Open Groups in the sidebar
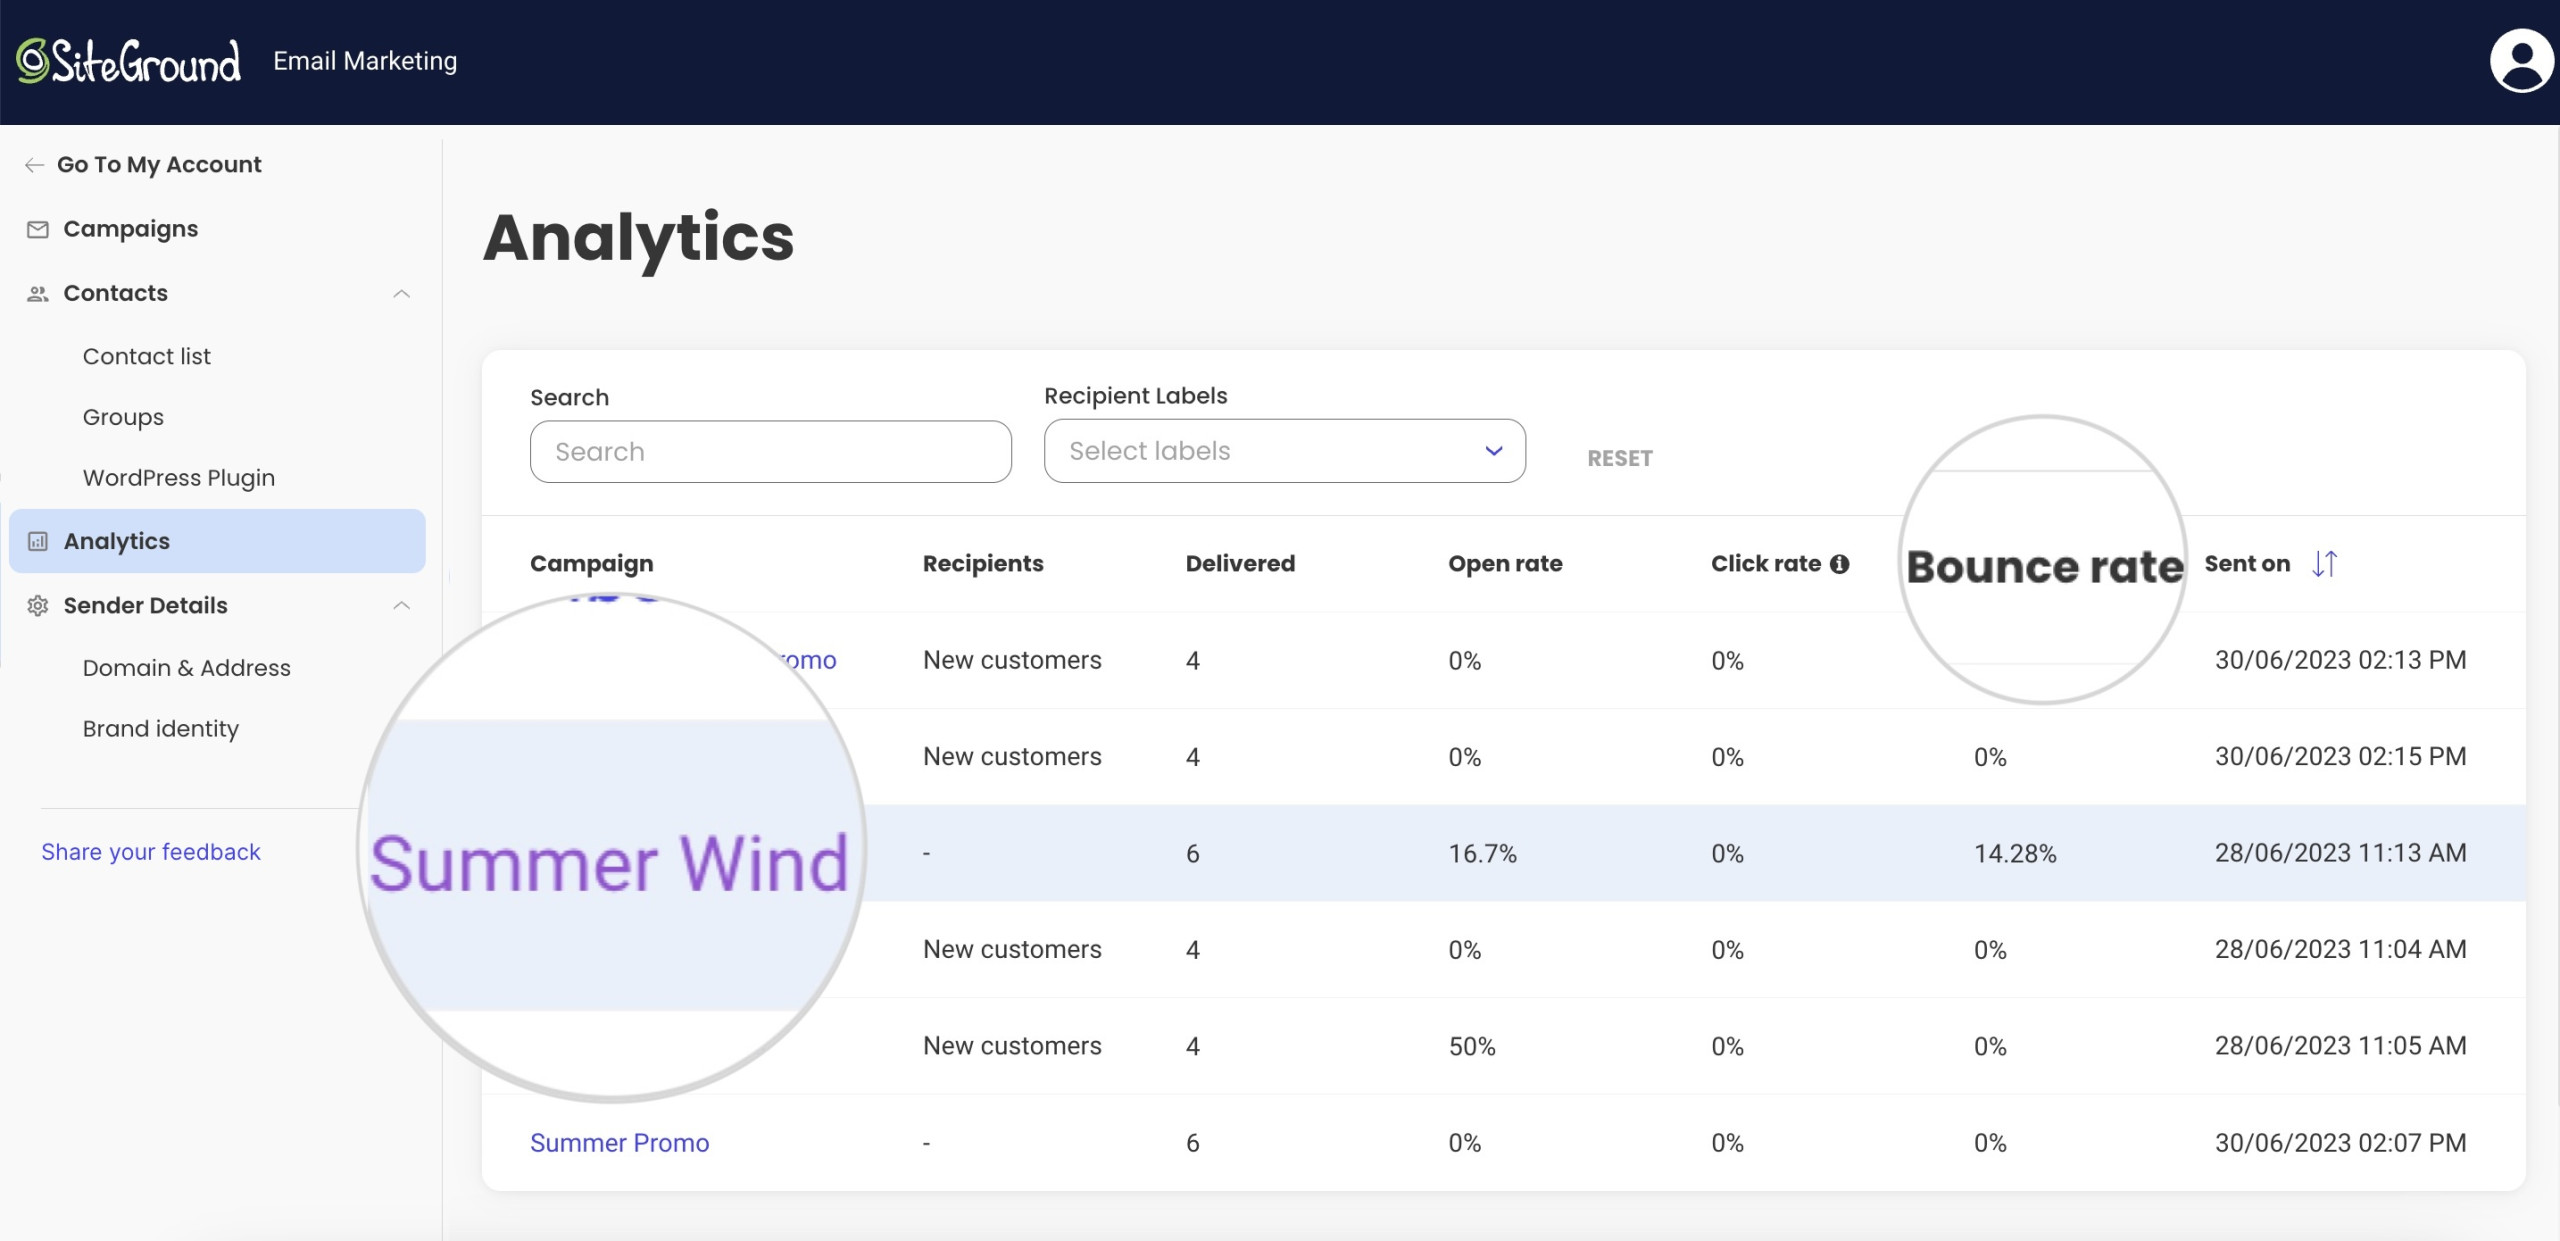The image size is (2560, 1241). tap(123, 417)
